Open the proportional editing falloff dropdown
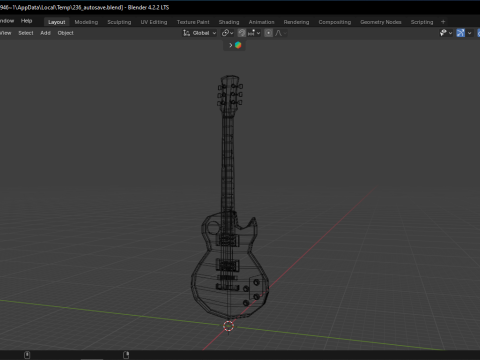Image resolution: width=480 pixels, height=360 pixels. coord(281,33)
